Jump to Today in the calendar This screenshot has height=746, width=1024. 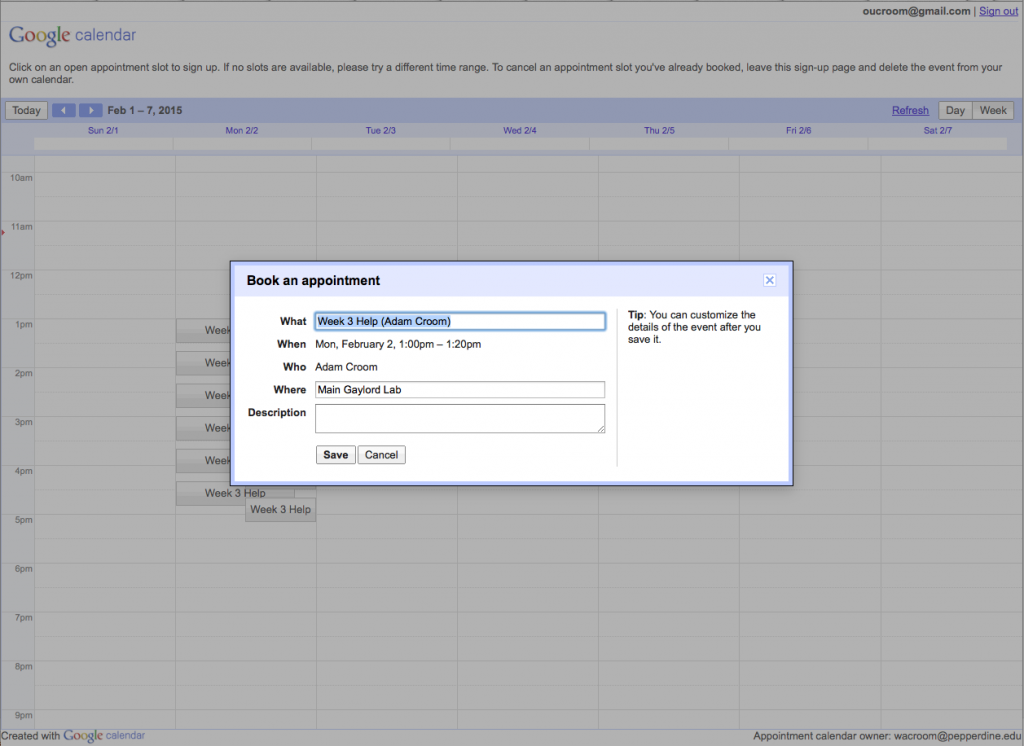tap(26, 110)
